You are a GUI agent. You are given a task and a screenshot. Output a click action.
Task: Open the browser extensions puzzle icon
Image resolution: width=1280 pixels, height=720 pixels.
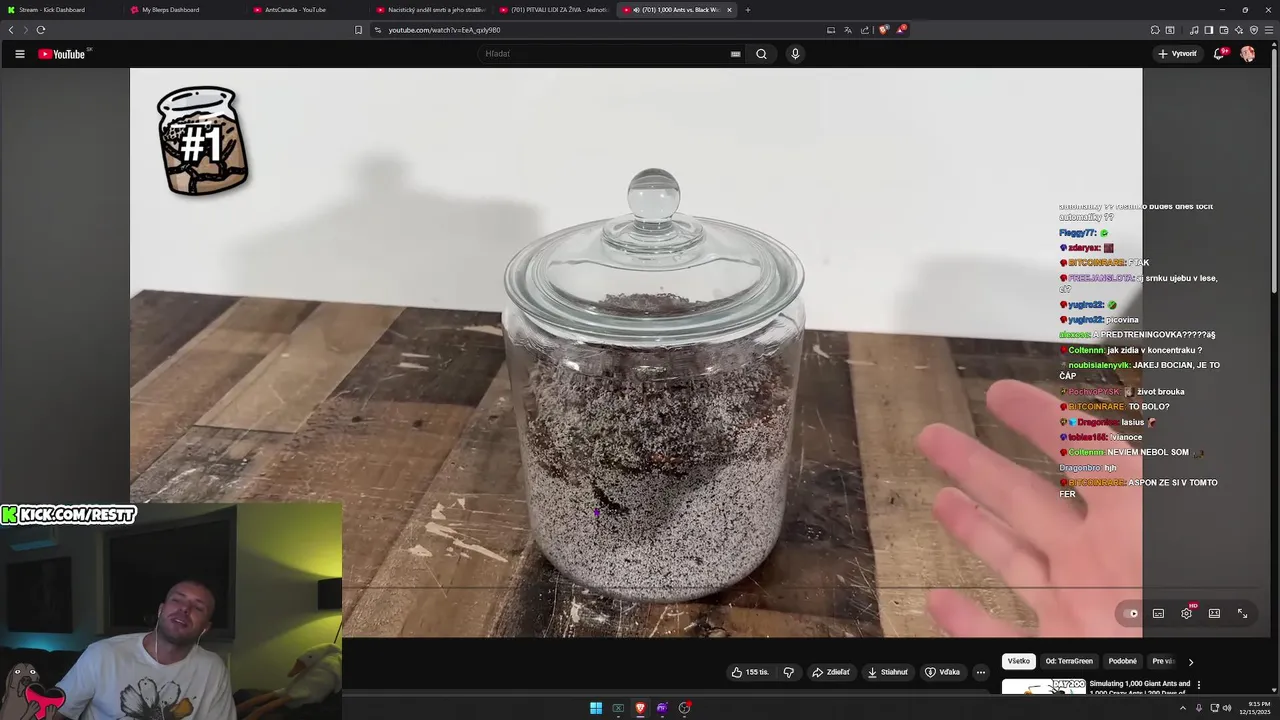[x=1155, y=30]
